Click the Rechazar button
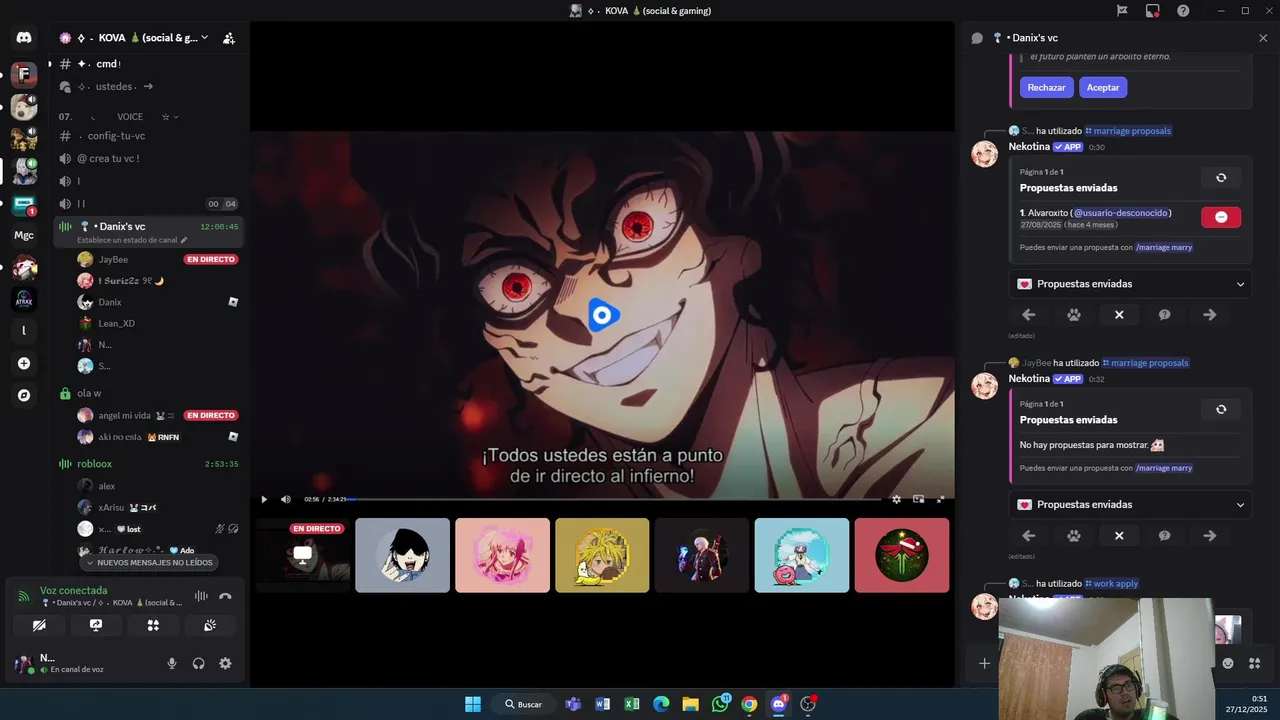1280x720 pixels. coord(1046,87)
